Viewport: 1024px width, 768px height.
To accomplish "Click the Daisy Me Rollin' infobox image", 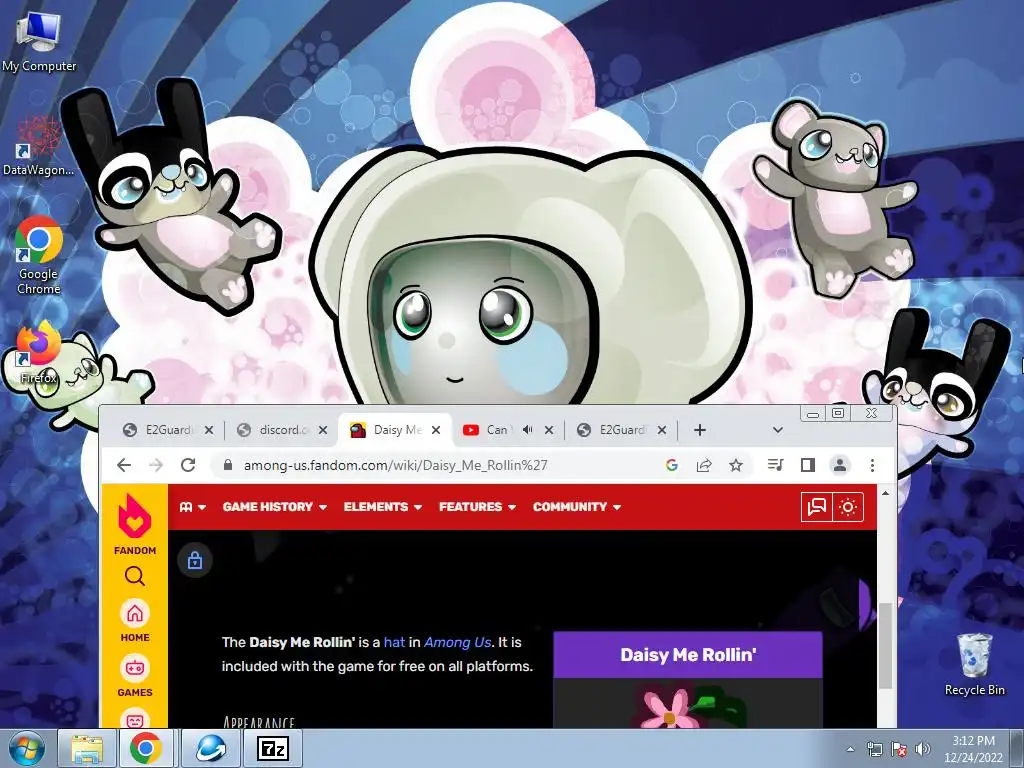I will tap(687, 704).
